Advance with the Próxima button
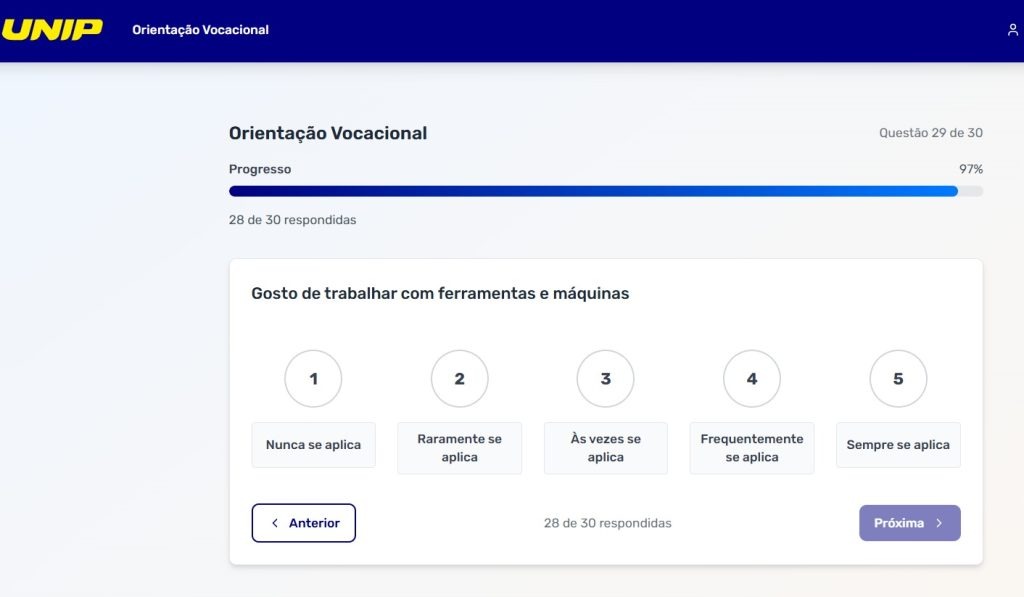This screenshot has width=1024, height=597. 909,523
